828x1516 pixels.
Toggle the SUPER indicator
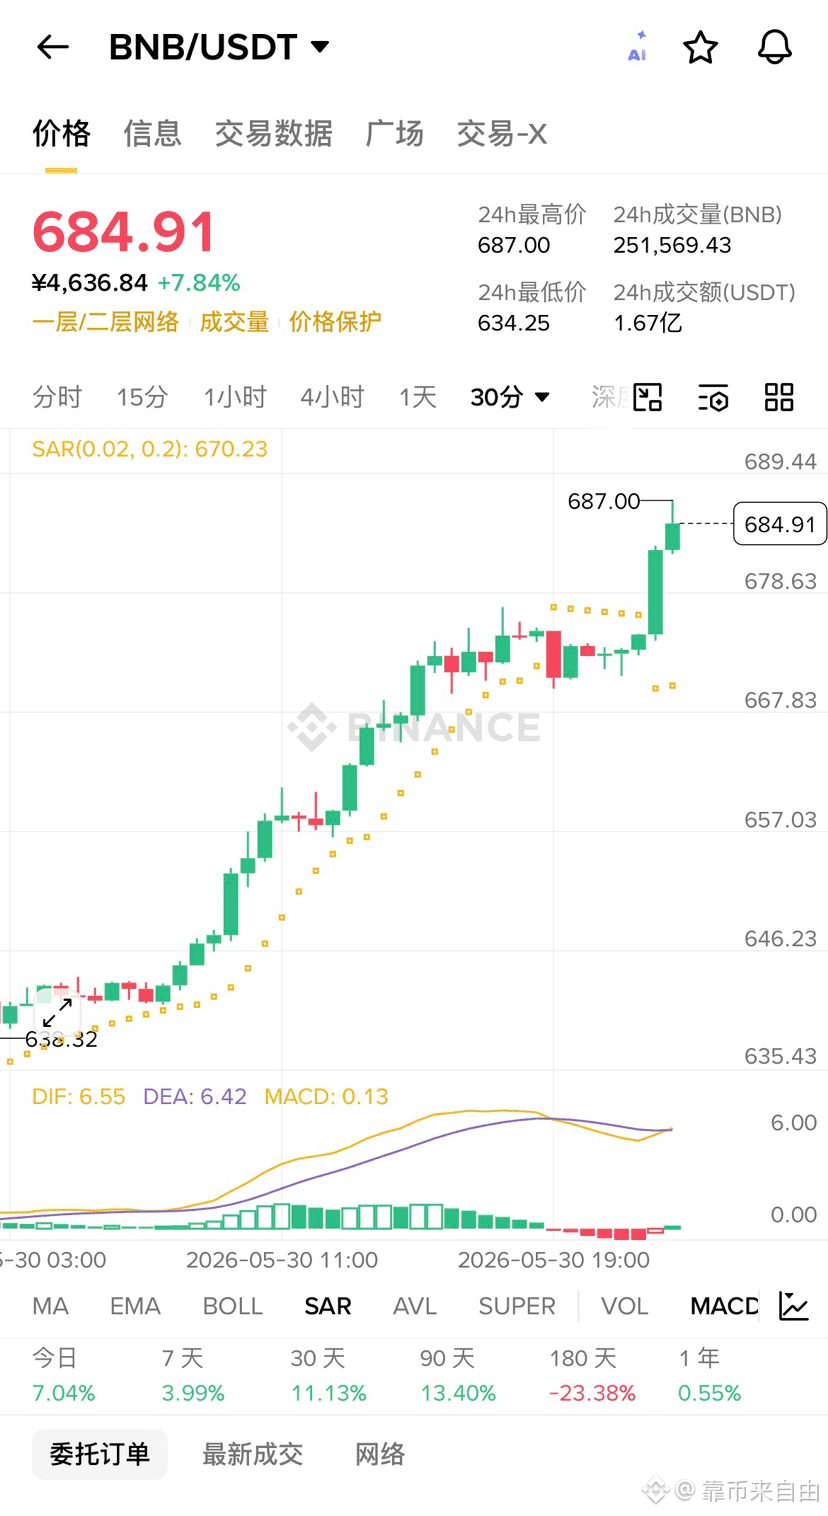tap(517, 1306)
